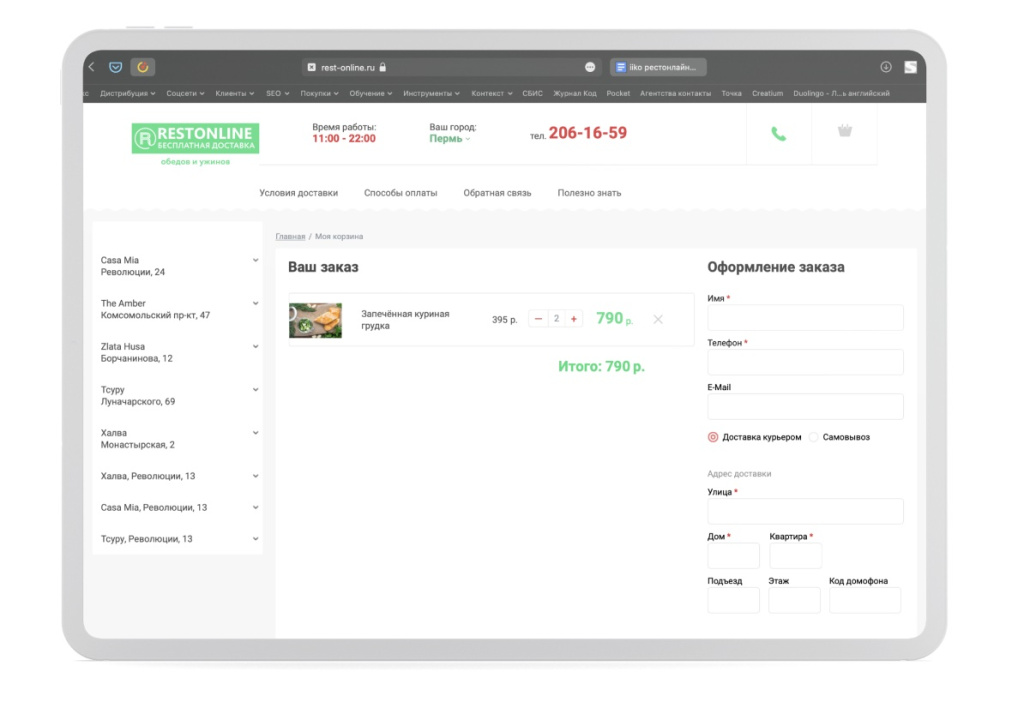Click the yellow crescent extension icon
Screen dimensions: 1024x708
pos(142,67)
